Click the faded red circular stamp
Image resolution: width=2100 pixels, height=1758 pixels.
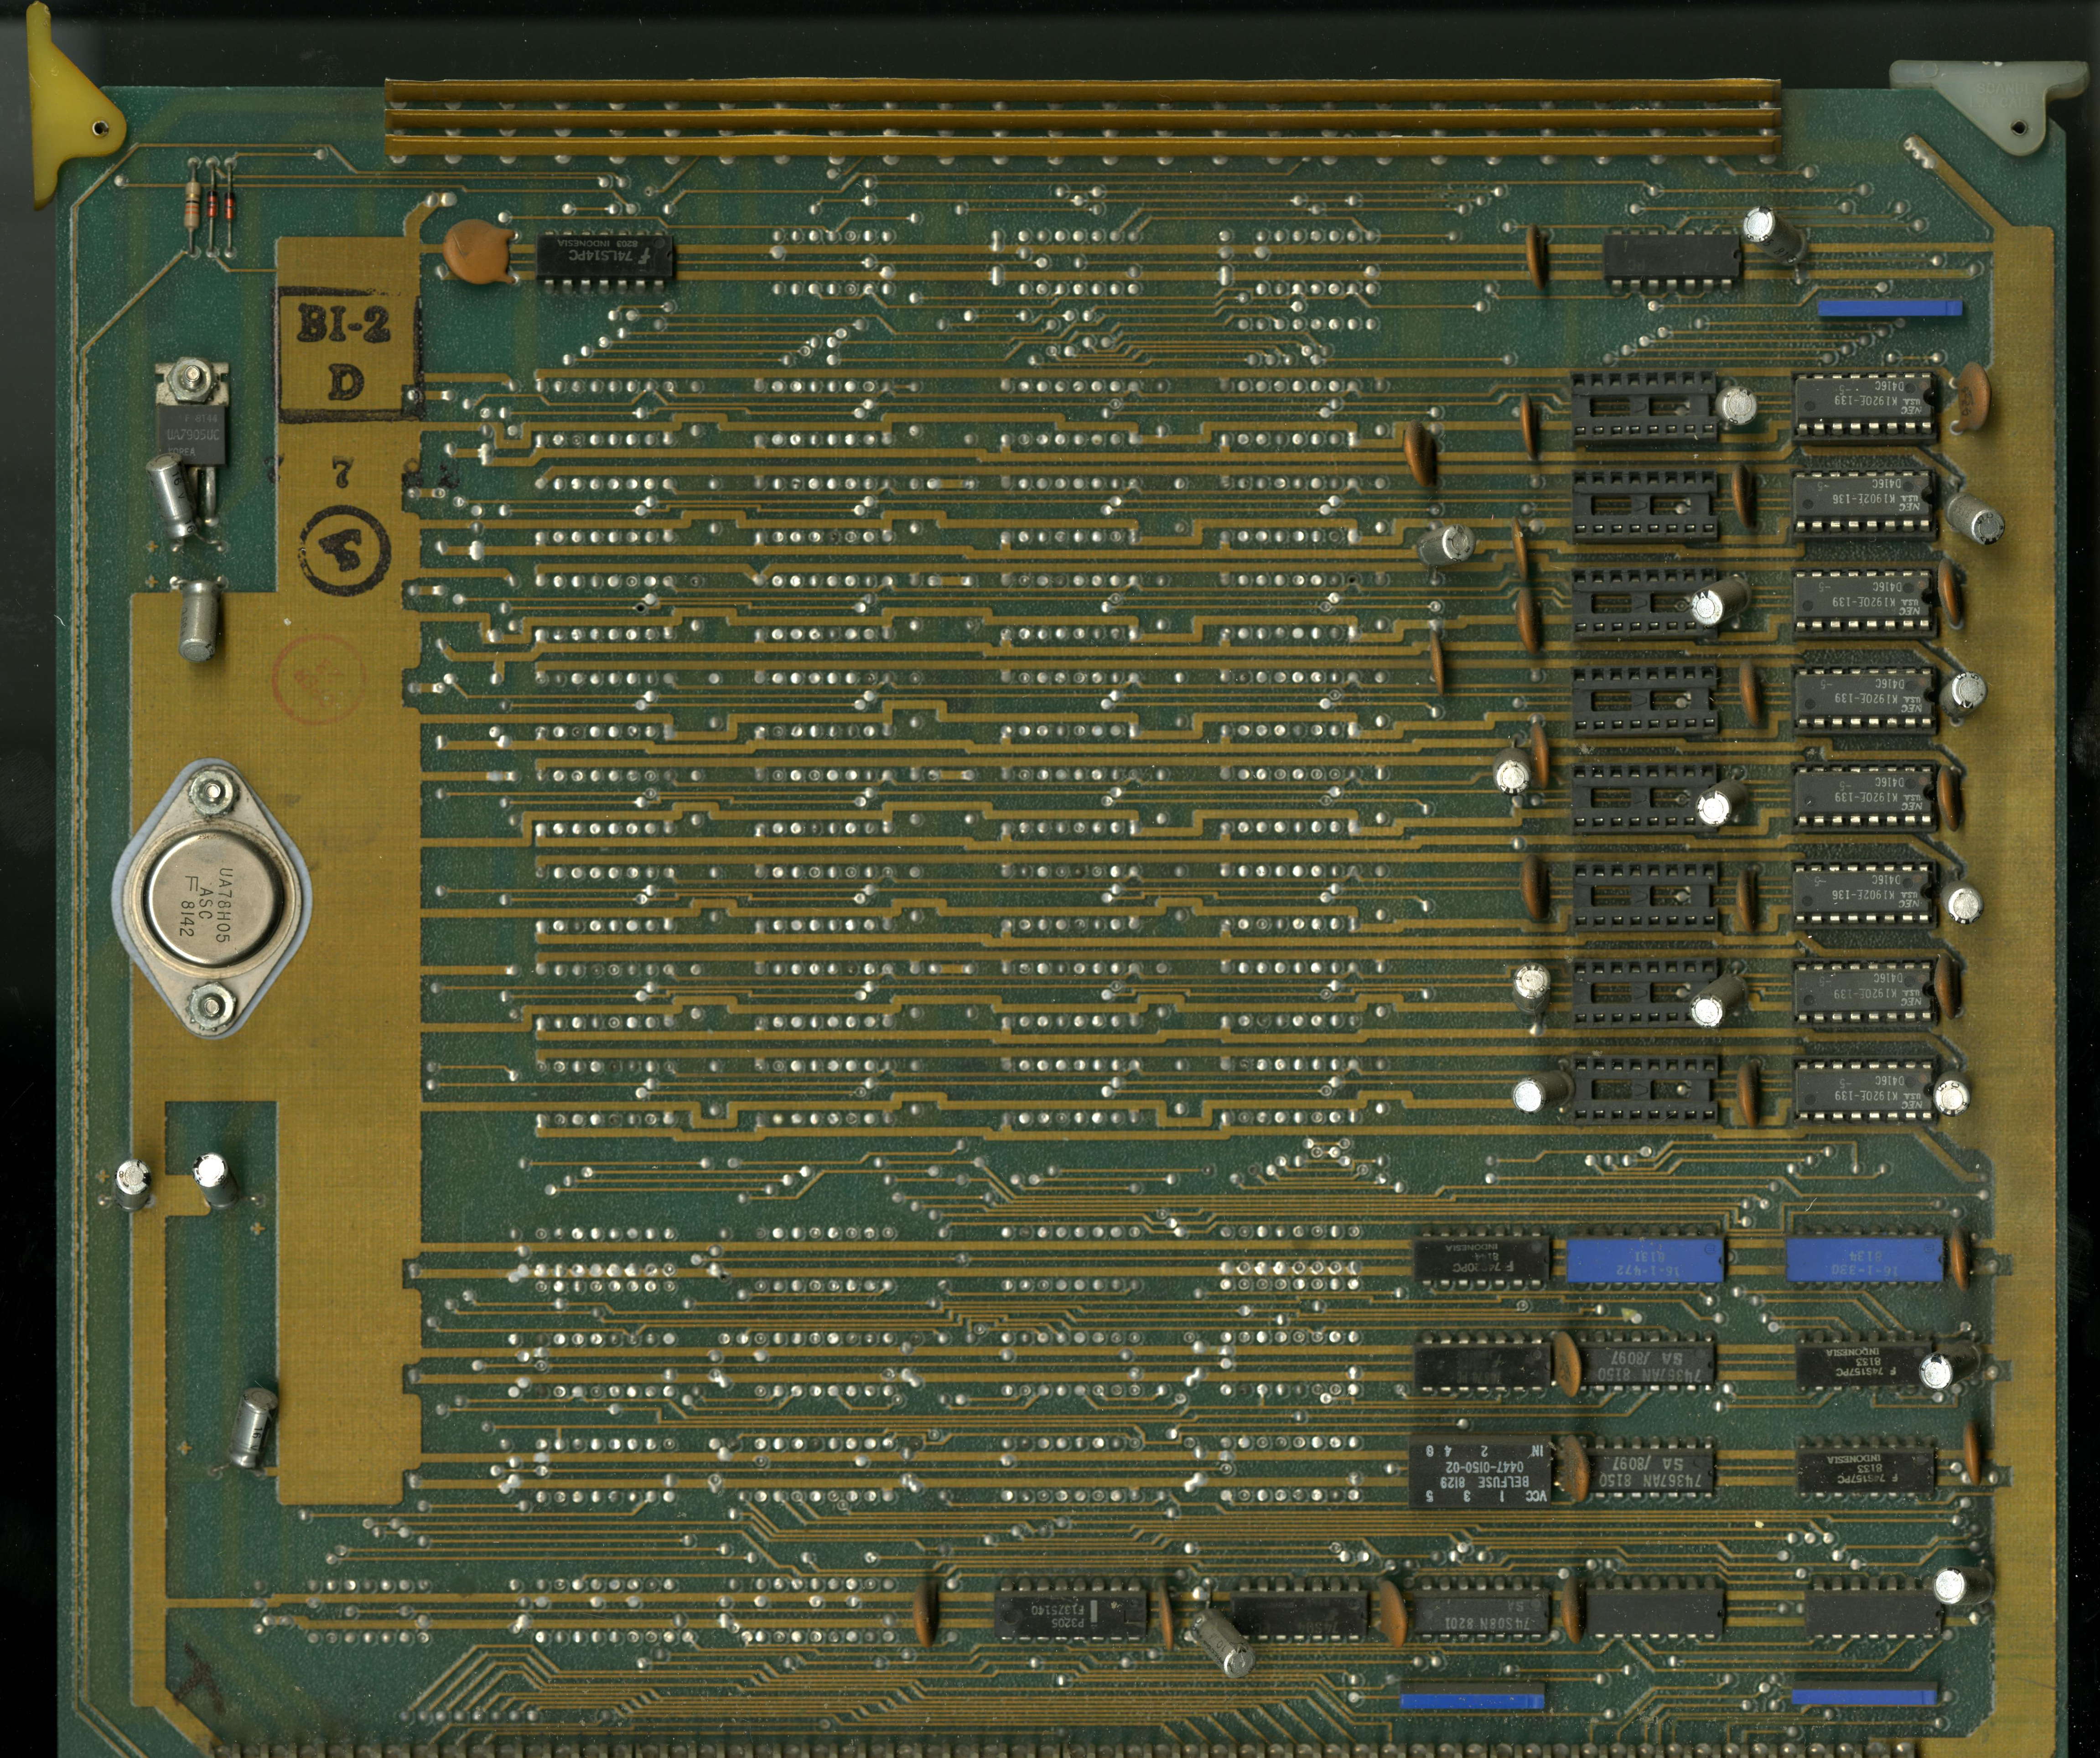317,679
